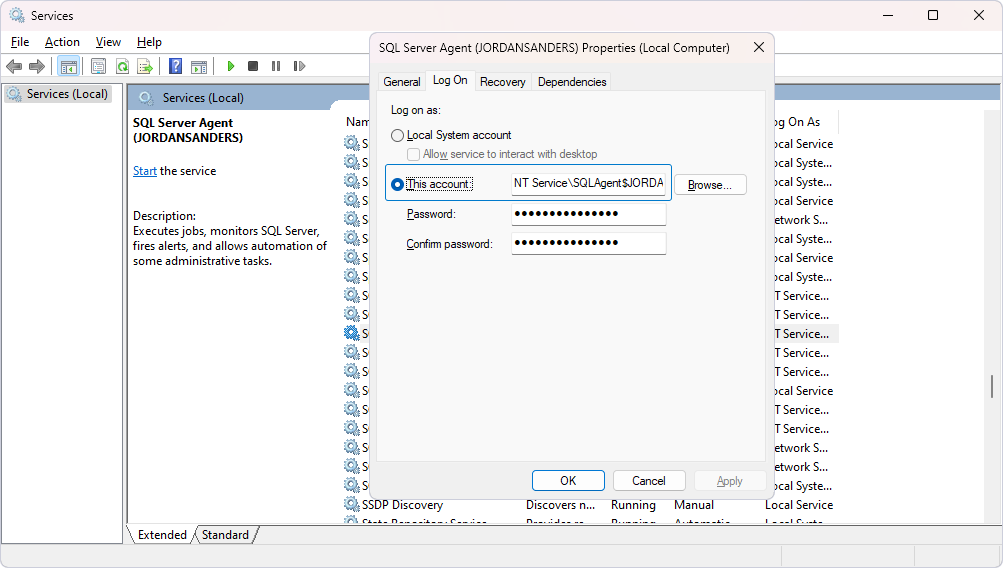
Task: Switch to the Recovery tab
Action: 502,82
